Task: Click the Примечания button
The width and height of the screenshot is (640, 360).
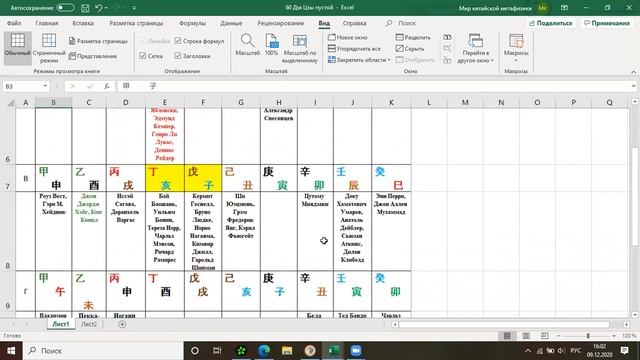Action: tap(607, 23)
